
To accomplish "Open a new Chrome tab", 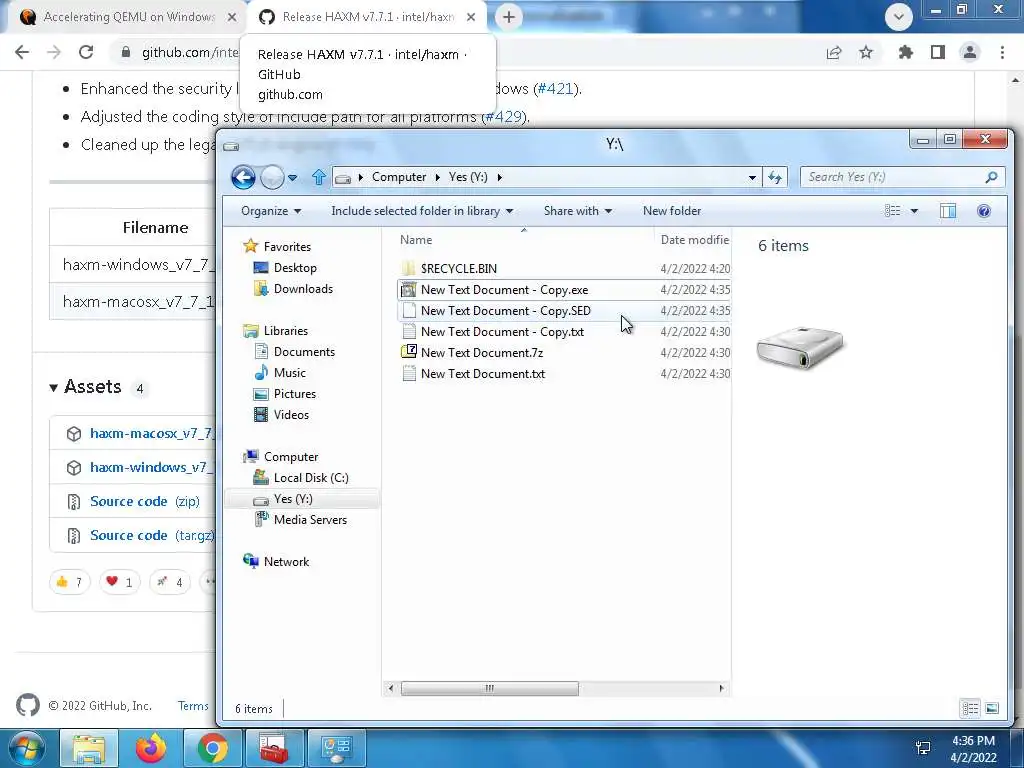I will pyautogui.click(x=509, y=18).
